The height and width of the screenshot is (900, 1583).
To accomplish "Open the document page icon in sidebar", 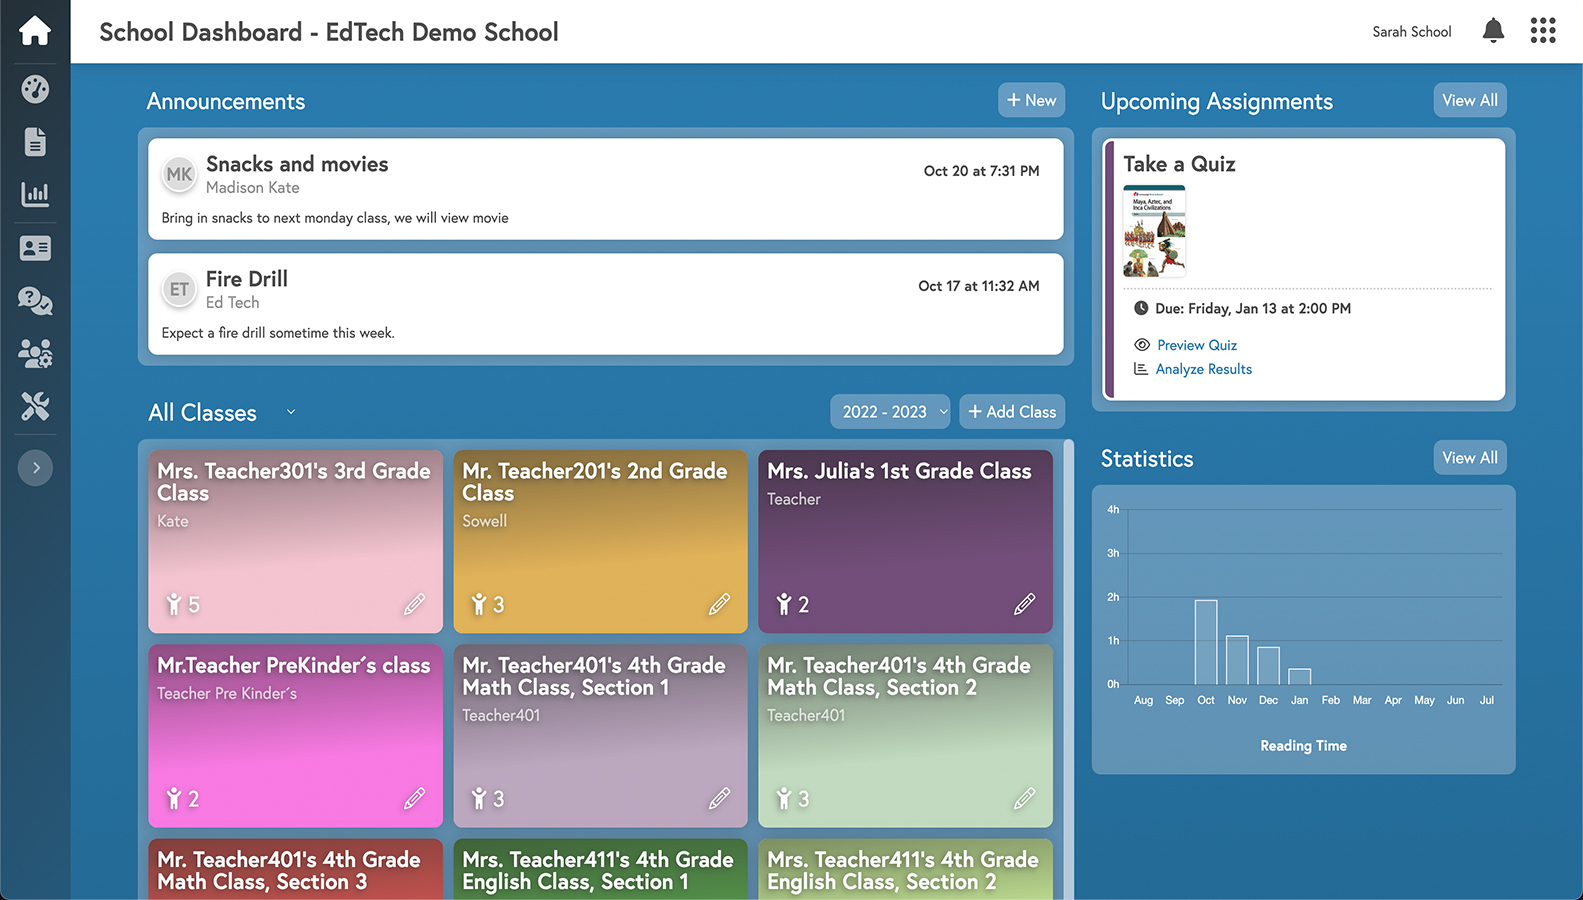I will (35, 142).
